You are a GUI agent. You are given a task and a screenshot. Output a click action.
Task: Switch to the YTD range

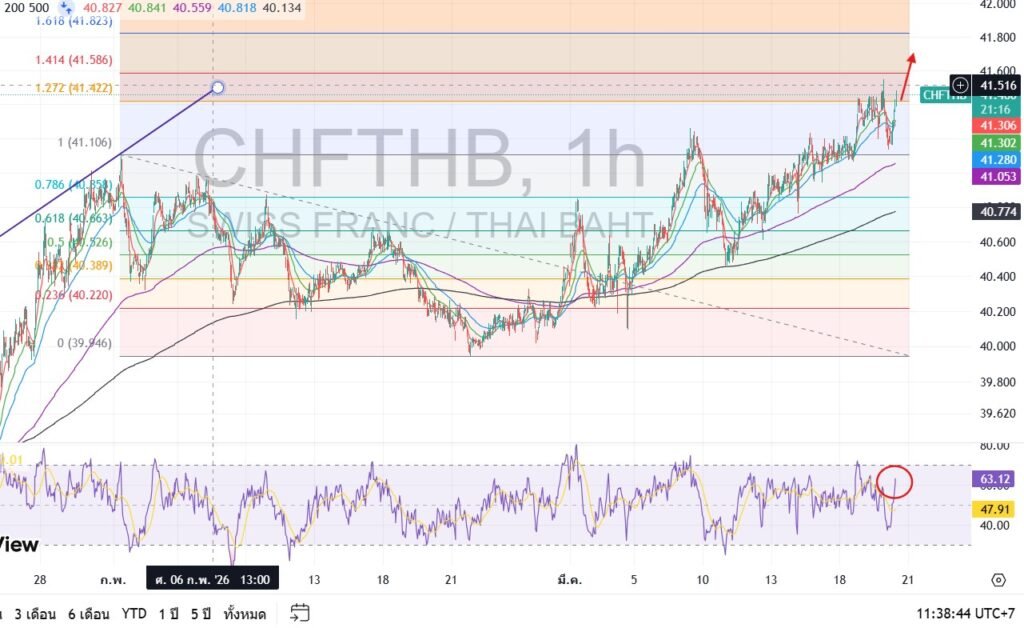[136, 614]
